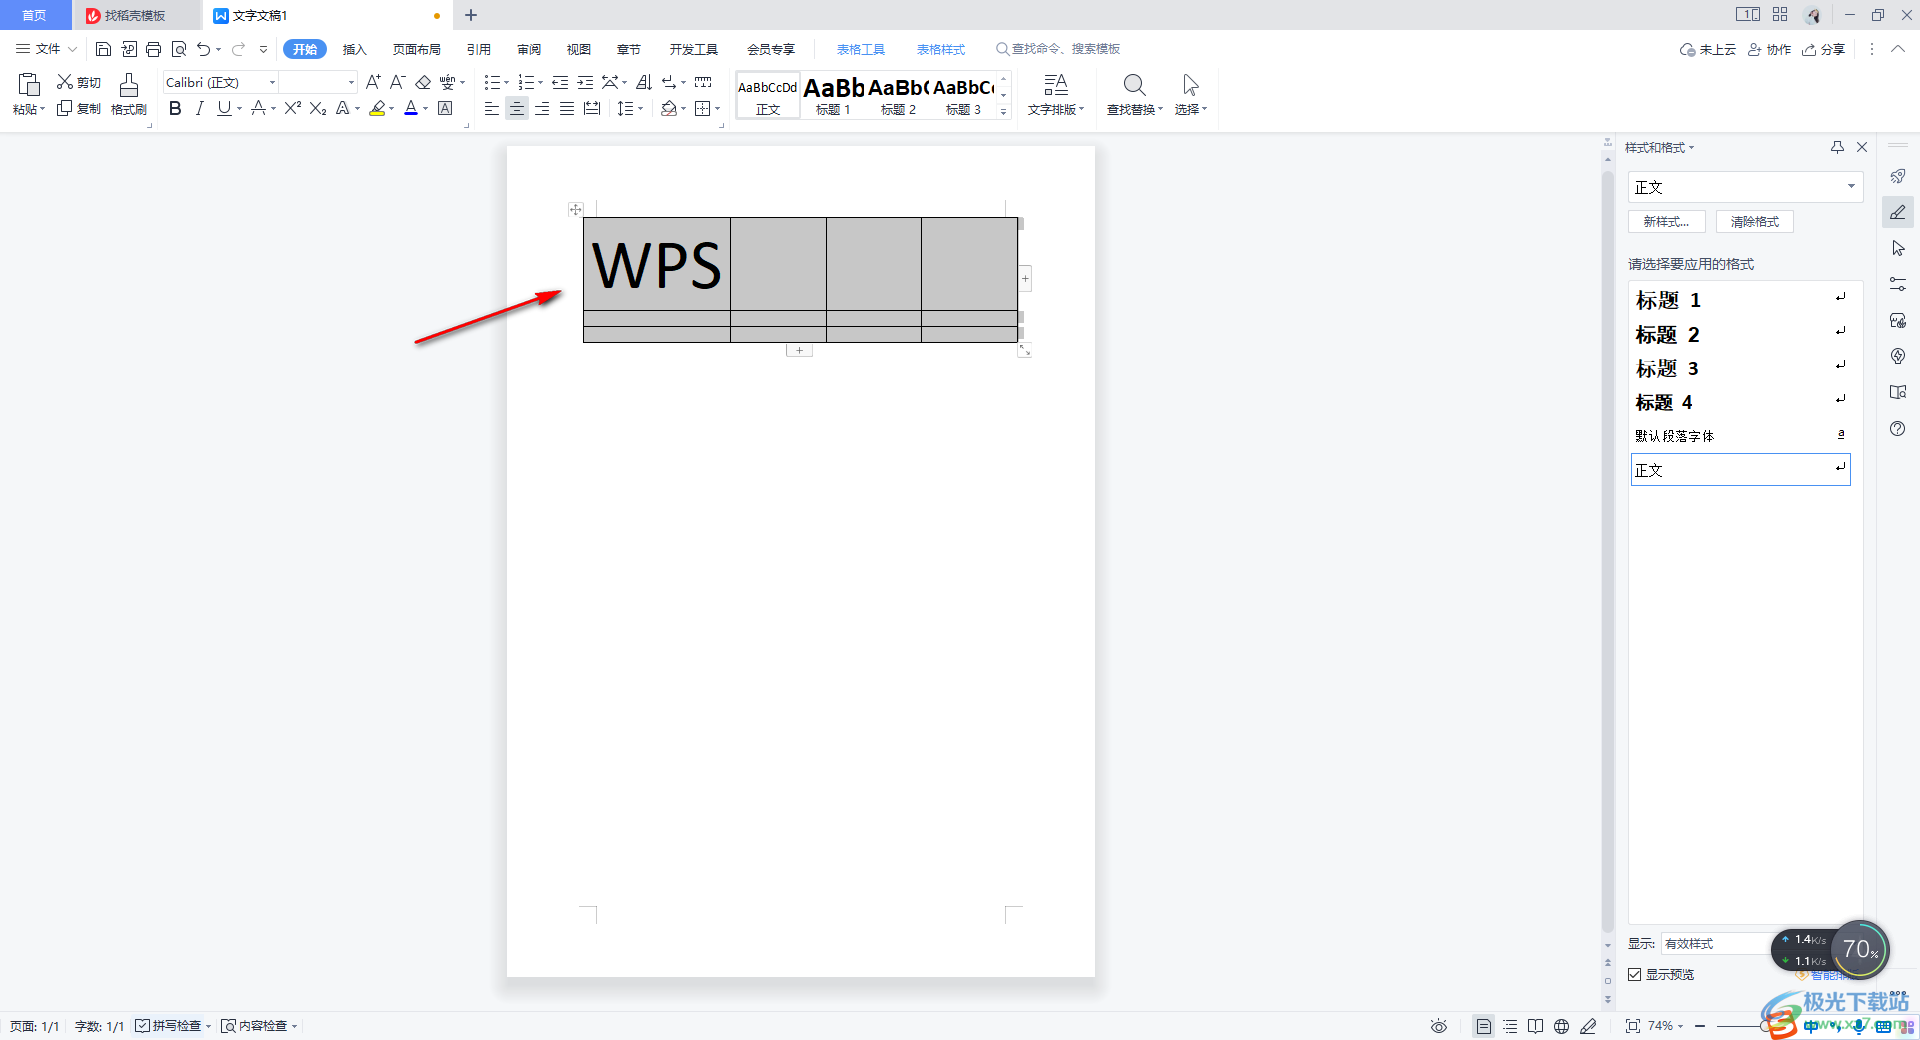Image resolution: width=1920 pixels, height=1040 pixels.
Task: Open the current style 正文 dropdown in pane
Action: [x=1851, y=187]
